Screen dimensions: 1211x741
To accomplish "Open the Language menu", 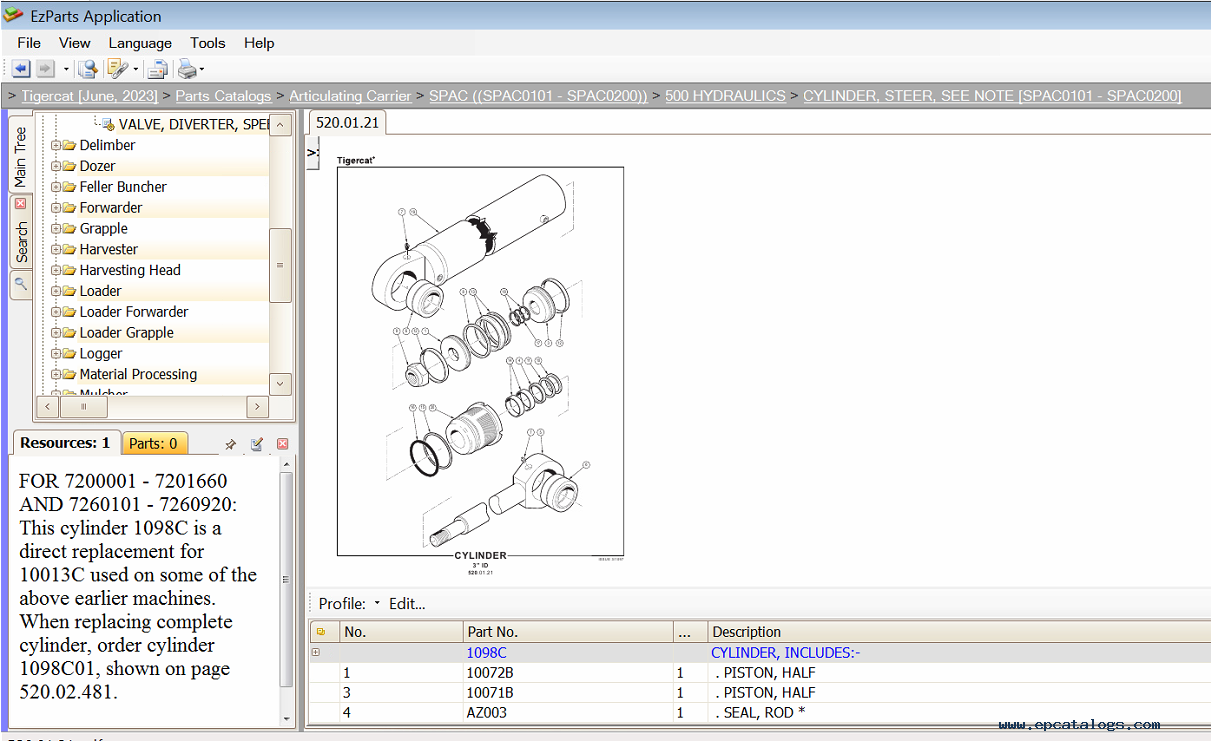I will pyautogui.click(x=140, y=43).
